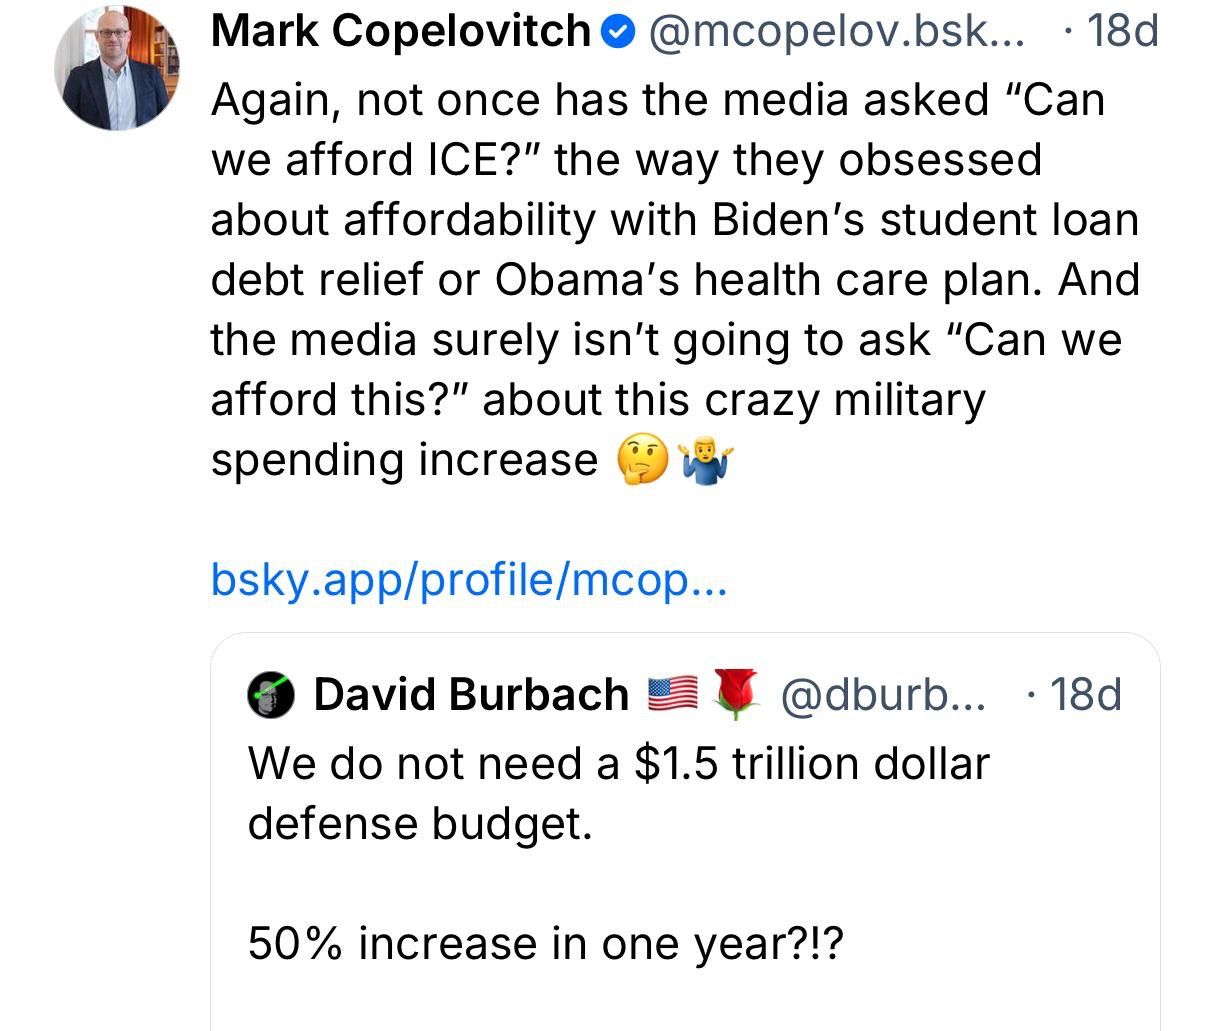Image resolution: width=1206 pixels, height=1031 pixels.
Task: Open the @mcopelov.bsk... handle
Action: [838, 33]
